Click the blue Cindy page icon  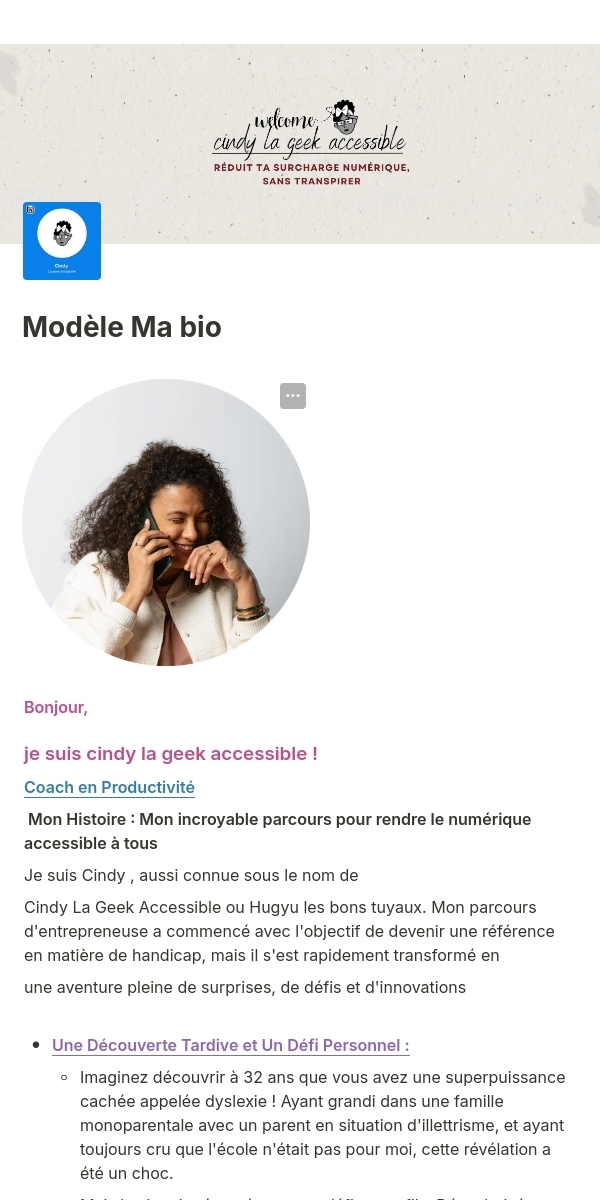tap(62, 241)
